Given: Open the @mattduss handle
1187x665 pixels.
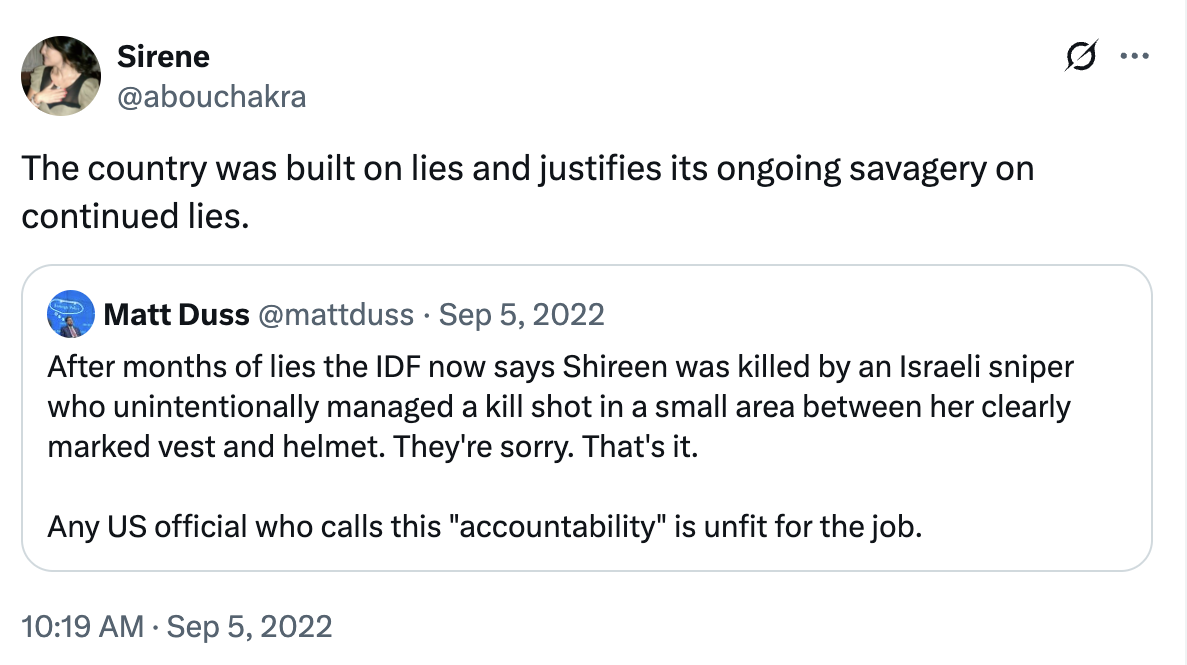Looking at the screenshot, I should click(335, 316).
